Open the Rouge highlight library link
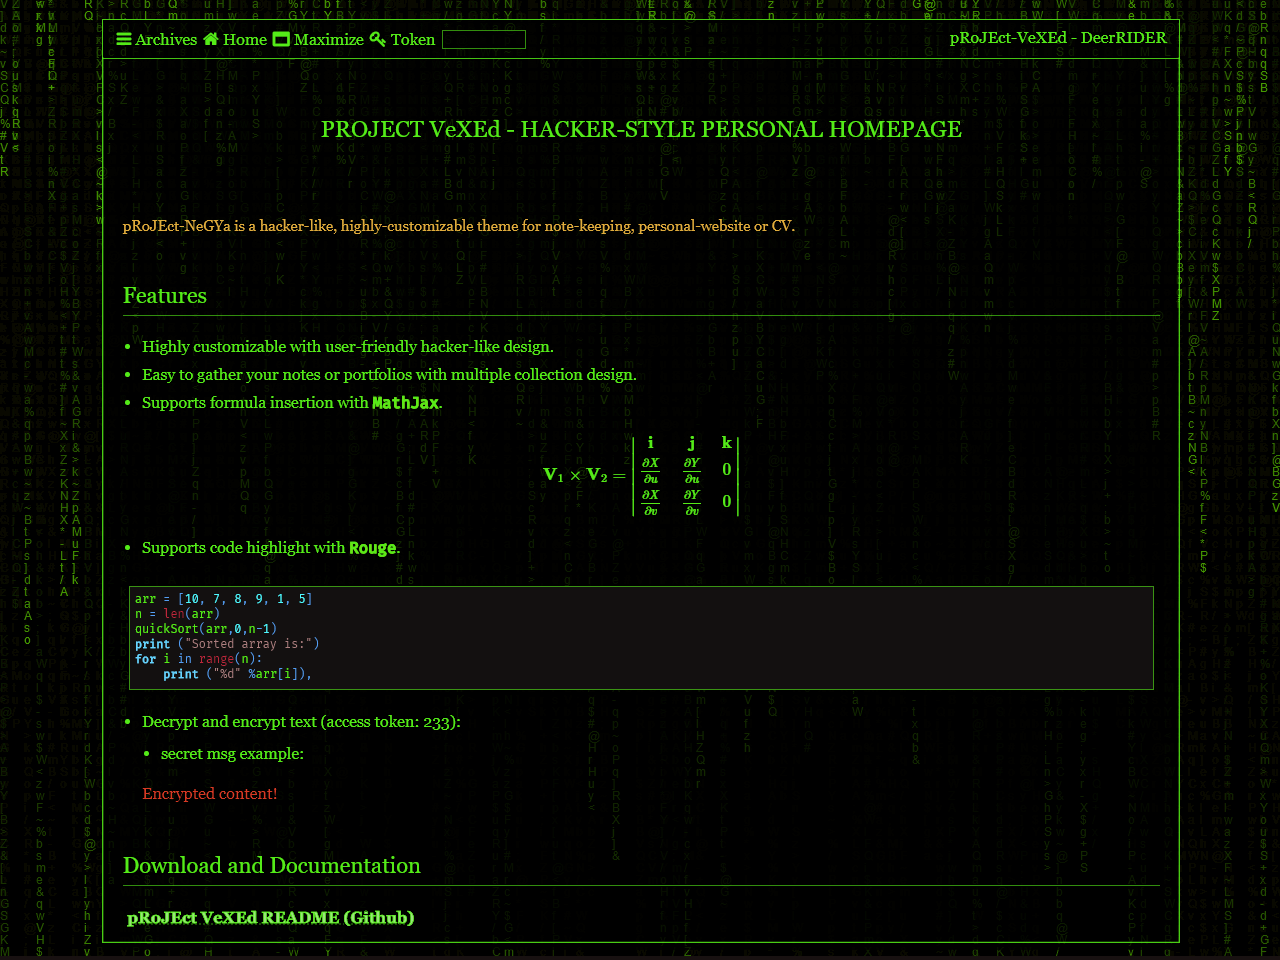 tap(372, 548)
